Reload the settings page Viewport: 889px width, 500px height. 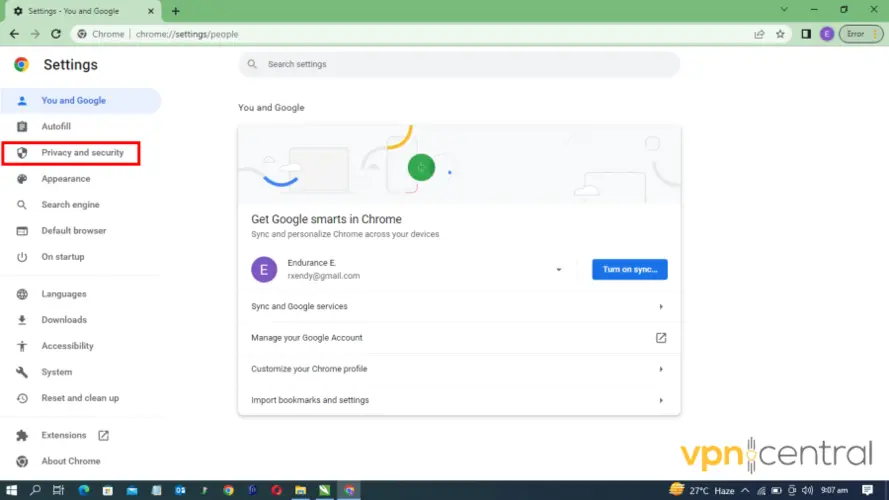(56, 34)
